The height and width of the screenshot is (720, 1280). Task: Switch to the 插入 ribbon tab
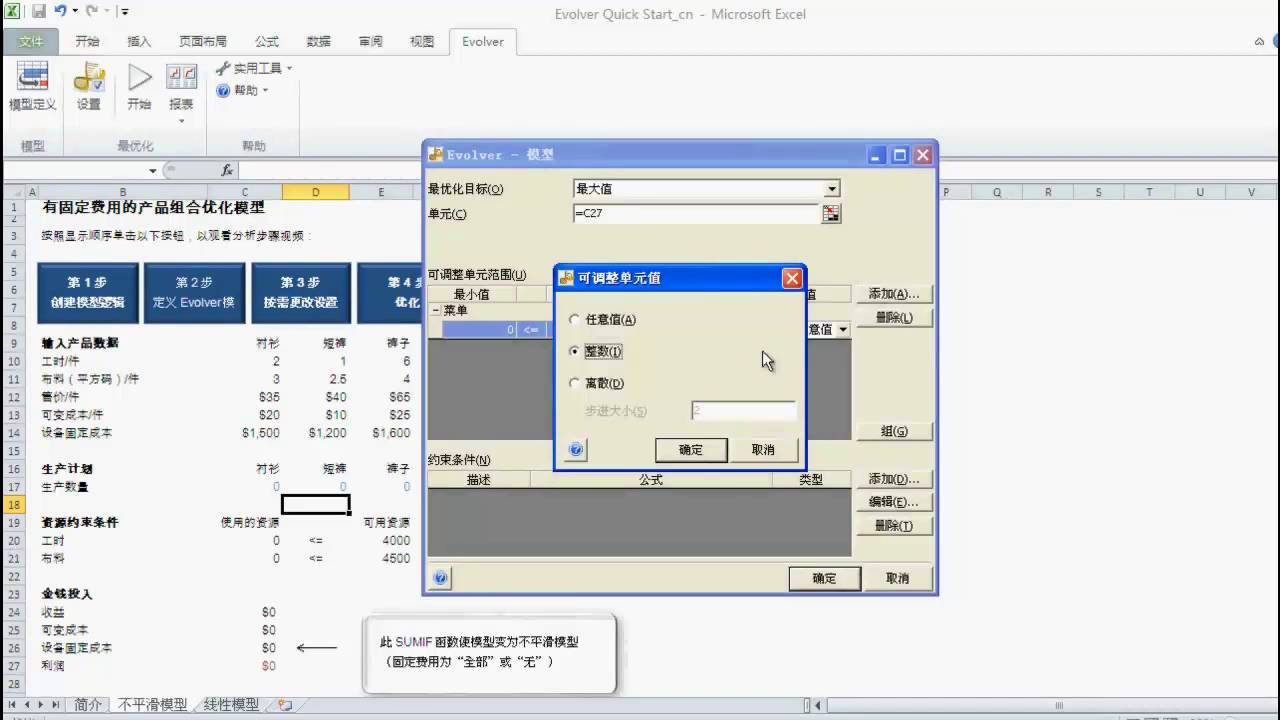pos(139,41)
